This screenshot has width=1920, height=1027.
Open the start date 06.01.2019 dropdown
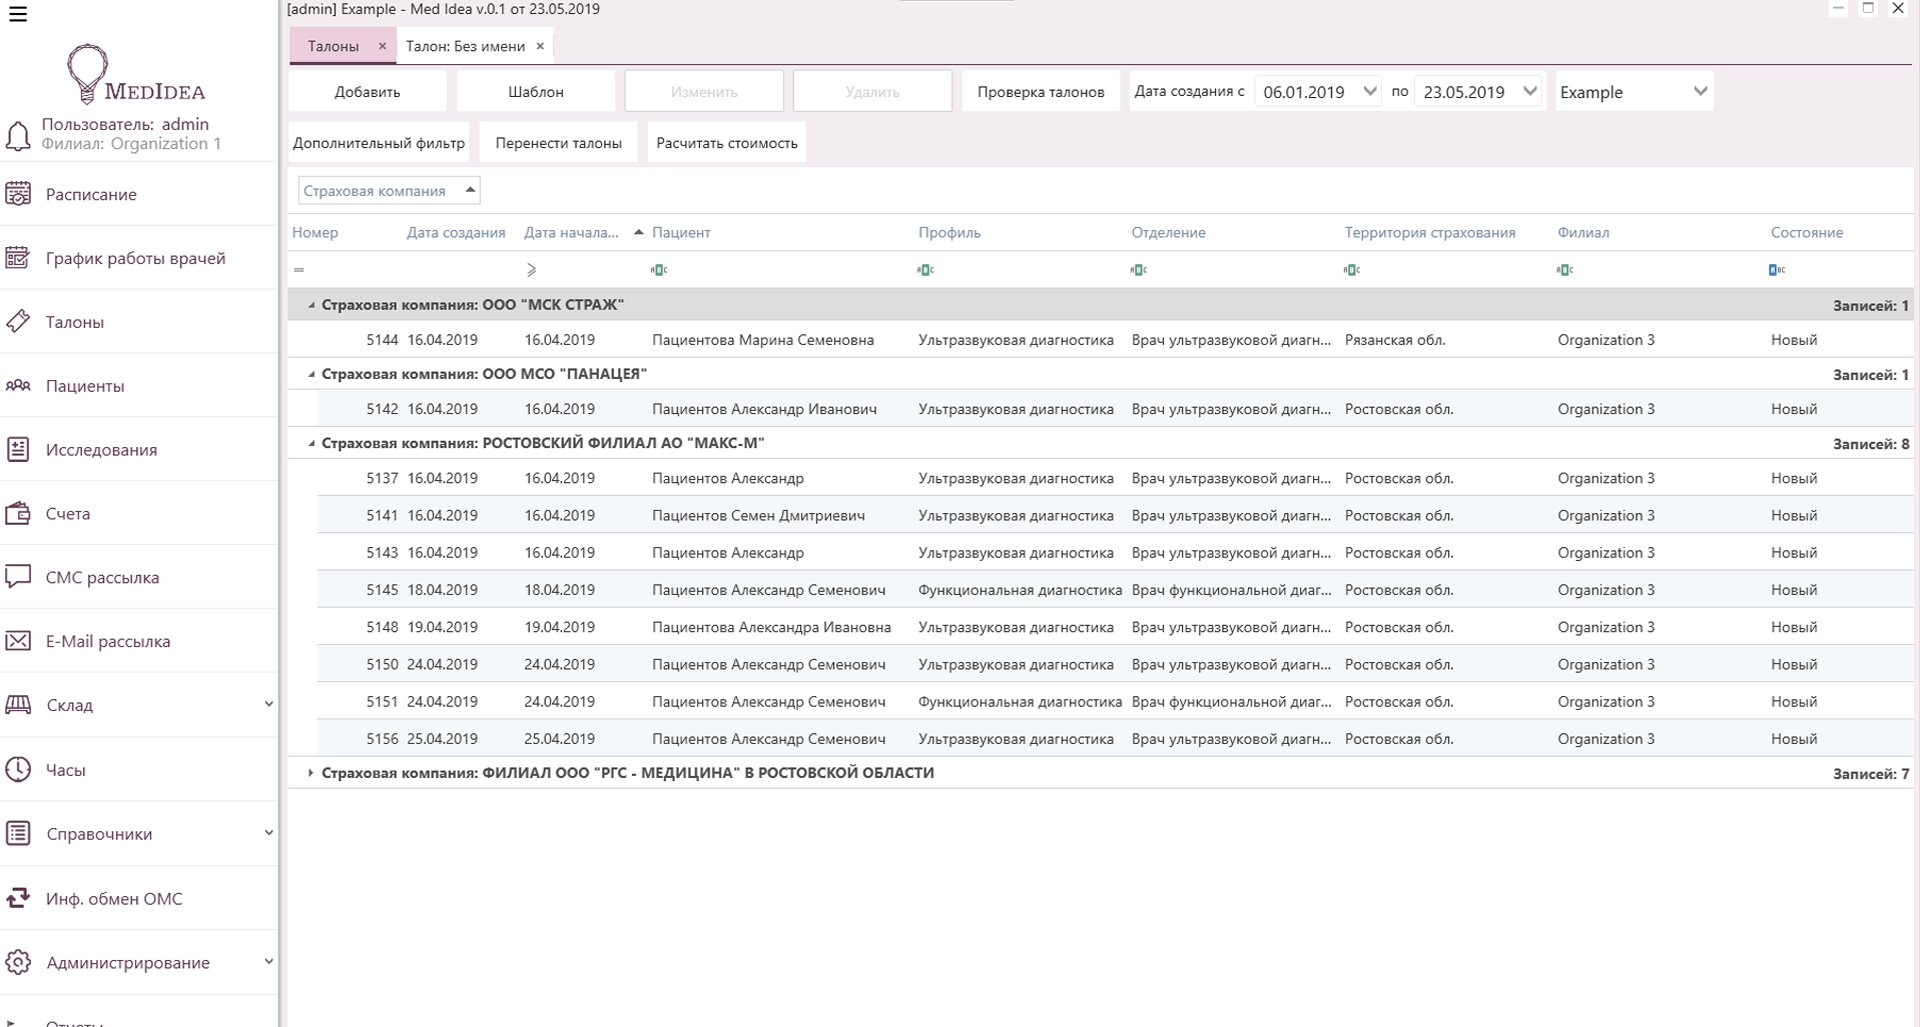click(x=1369, y=92)
